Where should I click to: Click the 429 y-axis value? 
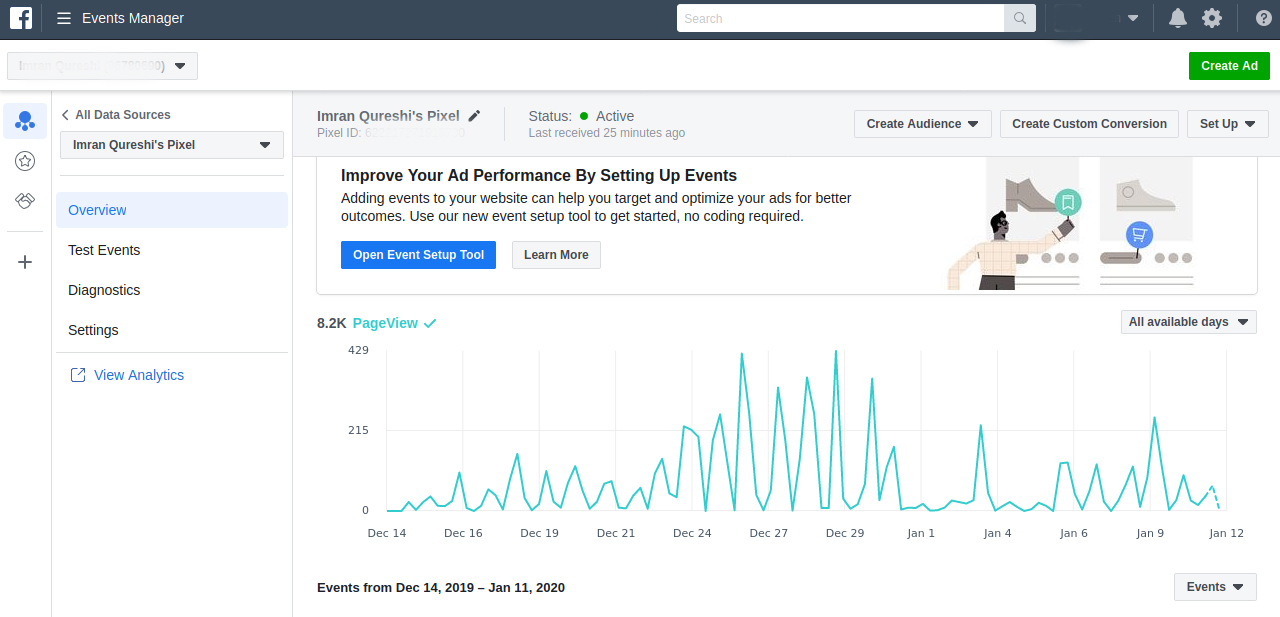tap(358, 350)
